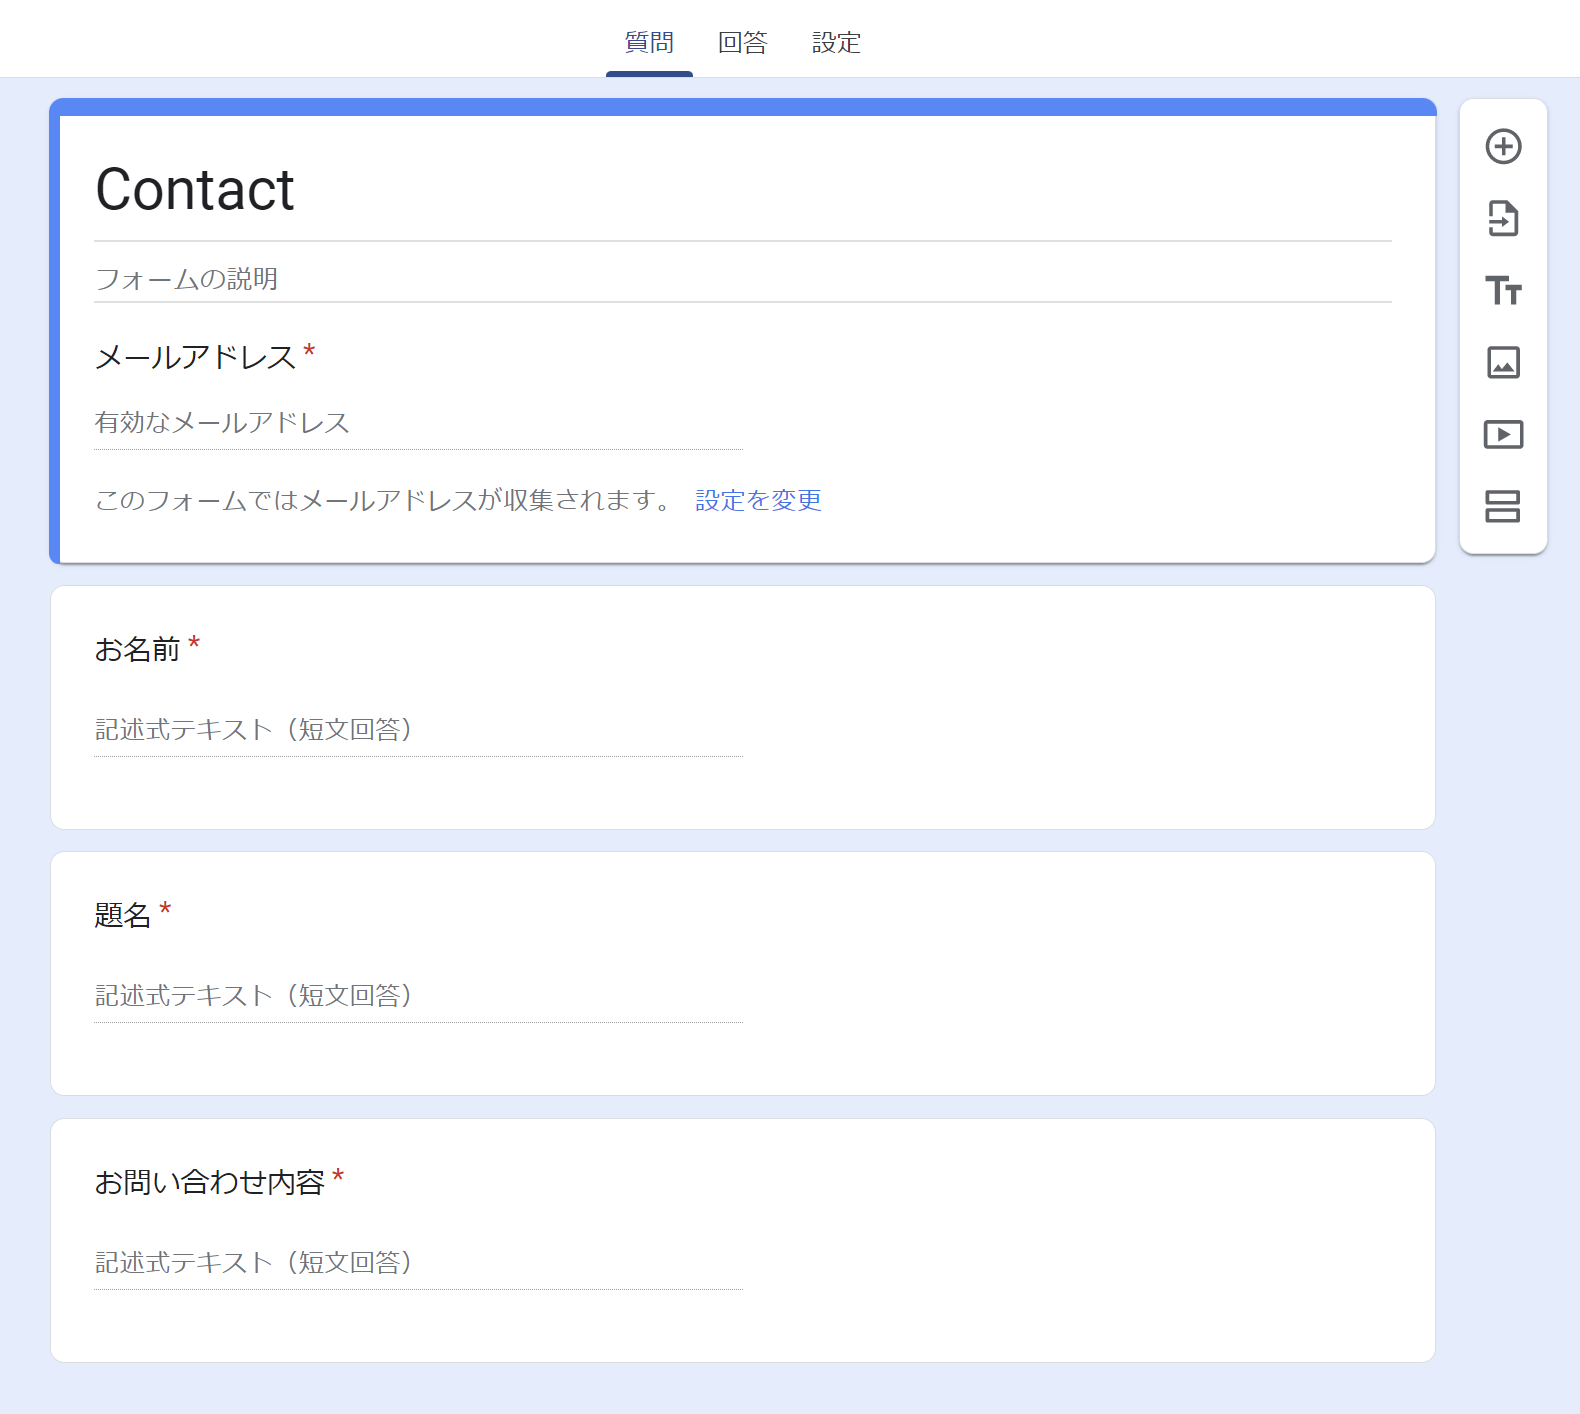Click the import questions icon
The height and width of the screenshot is (1414, 1580).
coord(1503,219)
